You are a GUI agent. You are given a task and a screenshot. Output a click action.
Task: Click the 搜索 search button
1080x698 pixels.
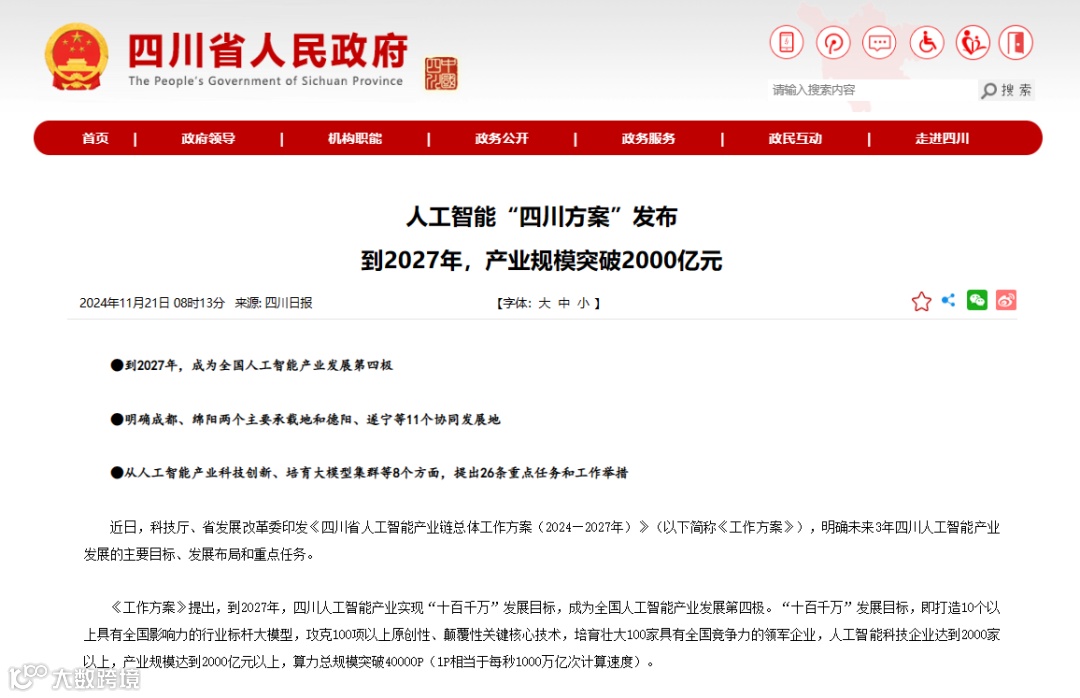(1007, 90)
